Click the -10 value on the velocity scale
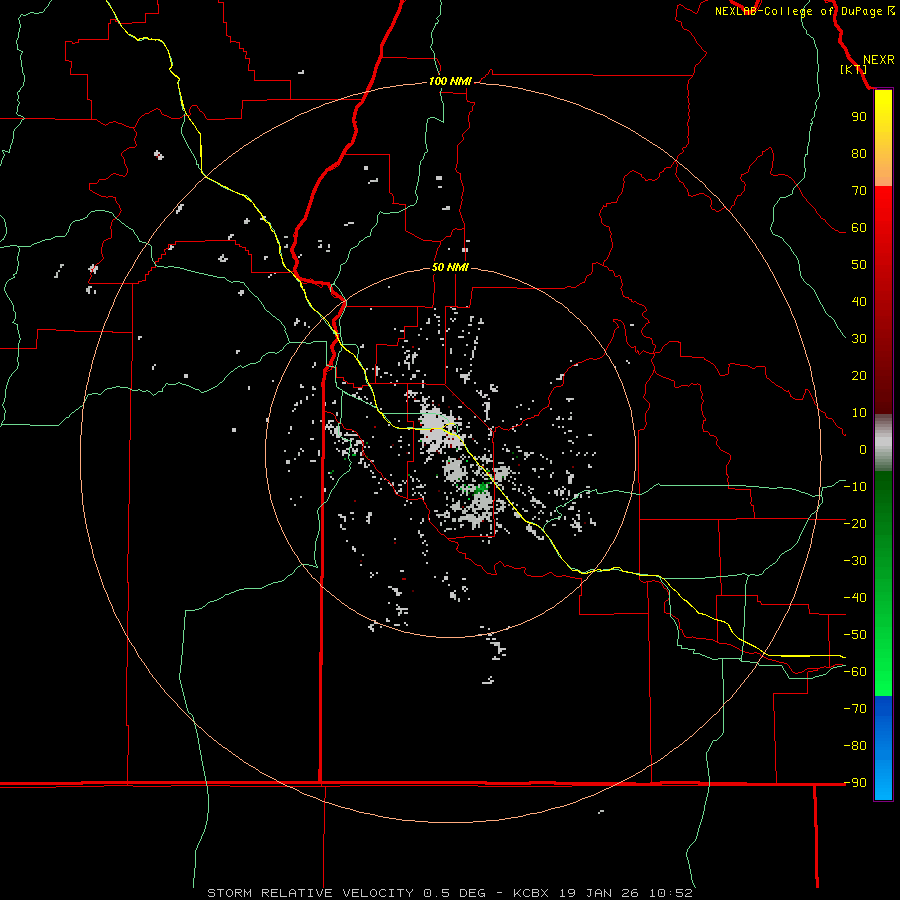This screenshot has width=900, height=900. [x=855, y=487]
